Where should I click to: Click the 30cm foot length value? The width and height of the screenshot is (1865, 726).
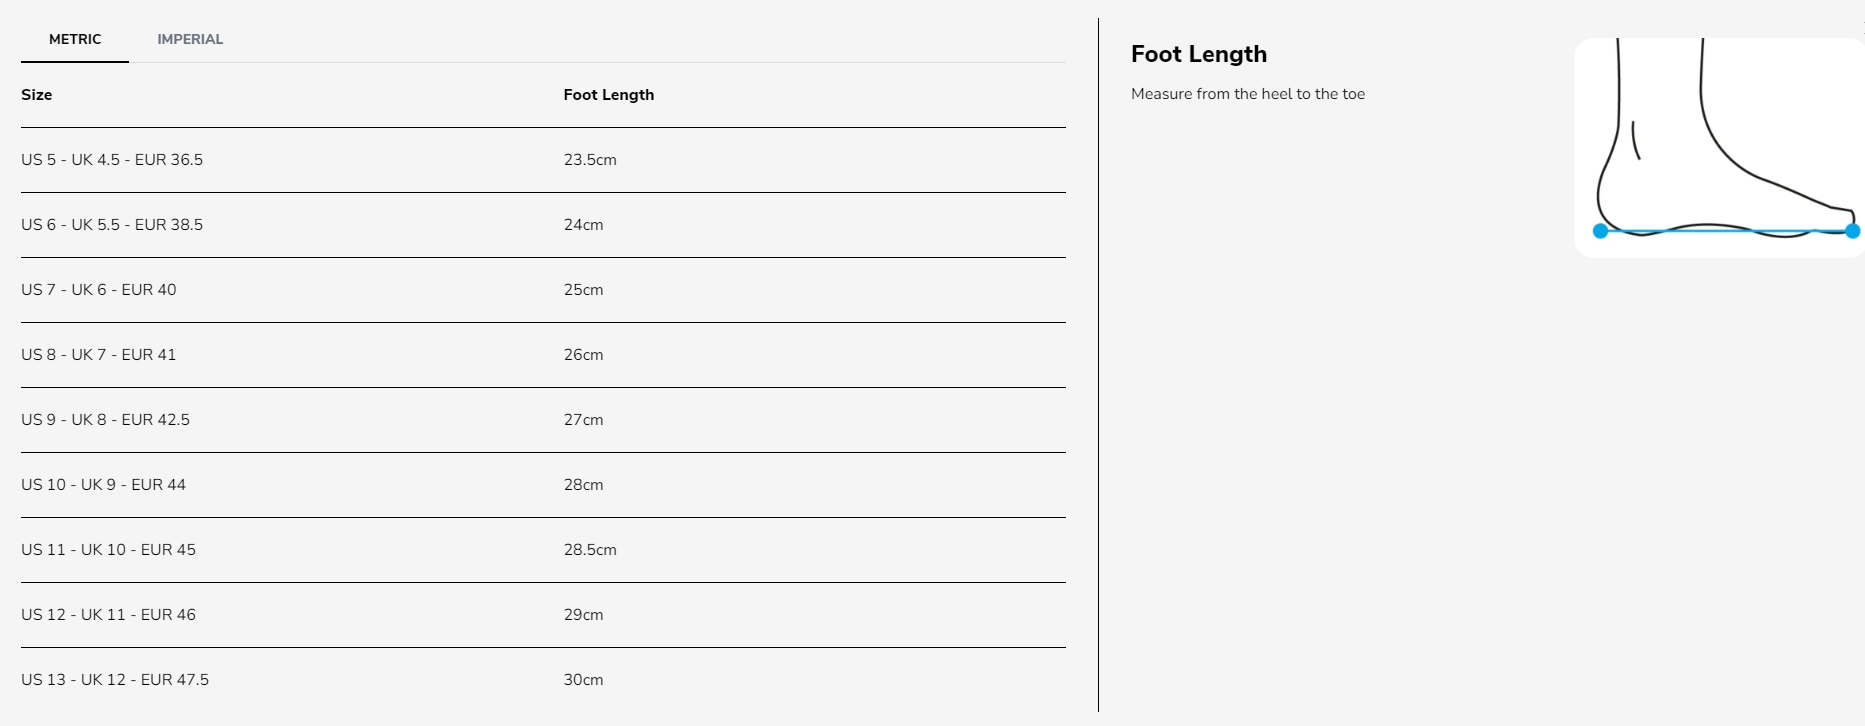coord(583,680)
